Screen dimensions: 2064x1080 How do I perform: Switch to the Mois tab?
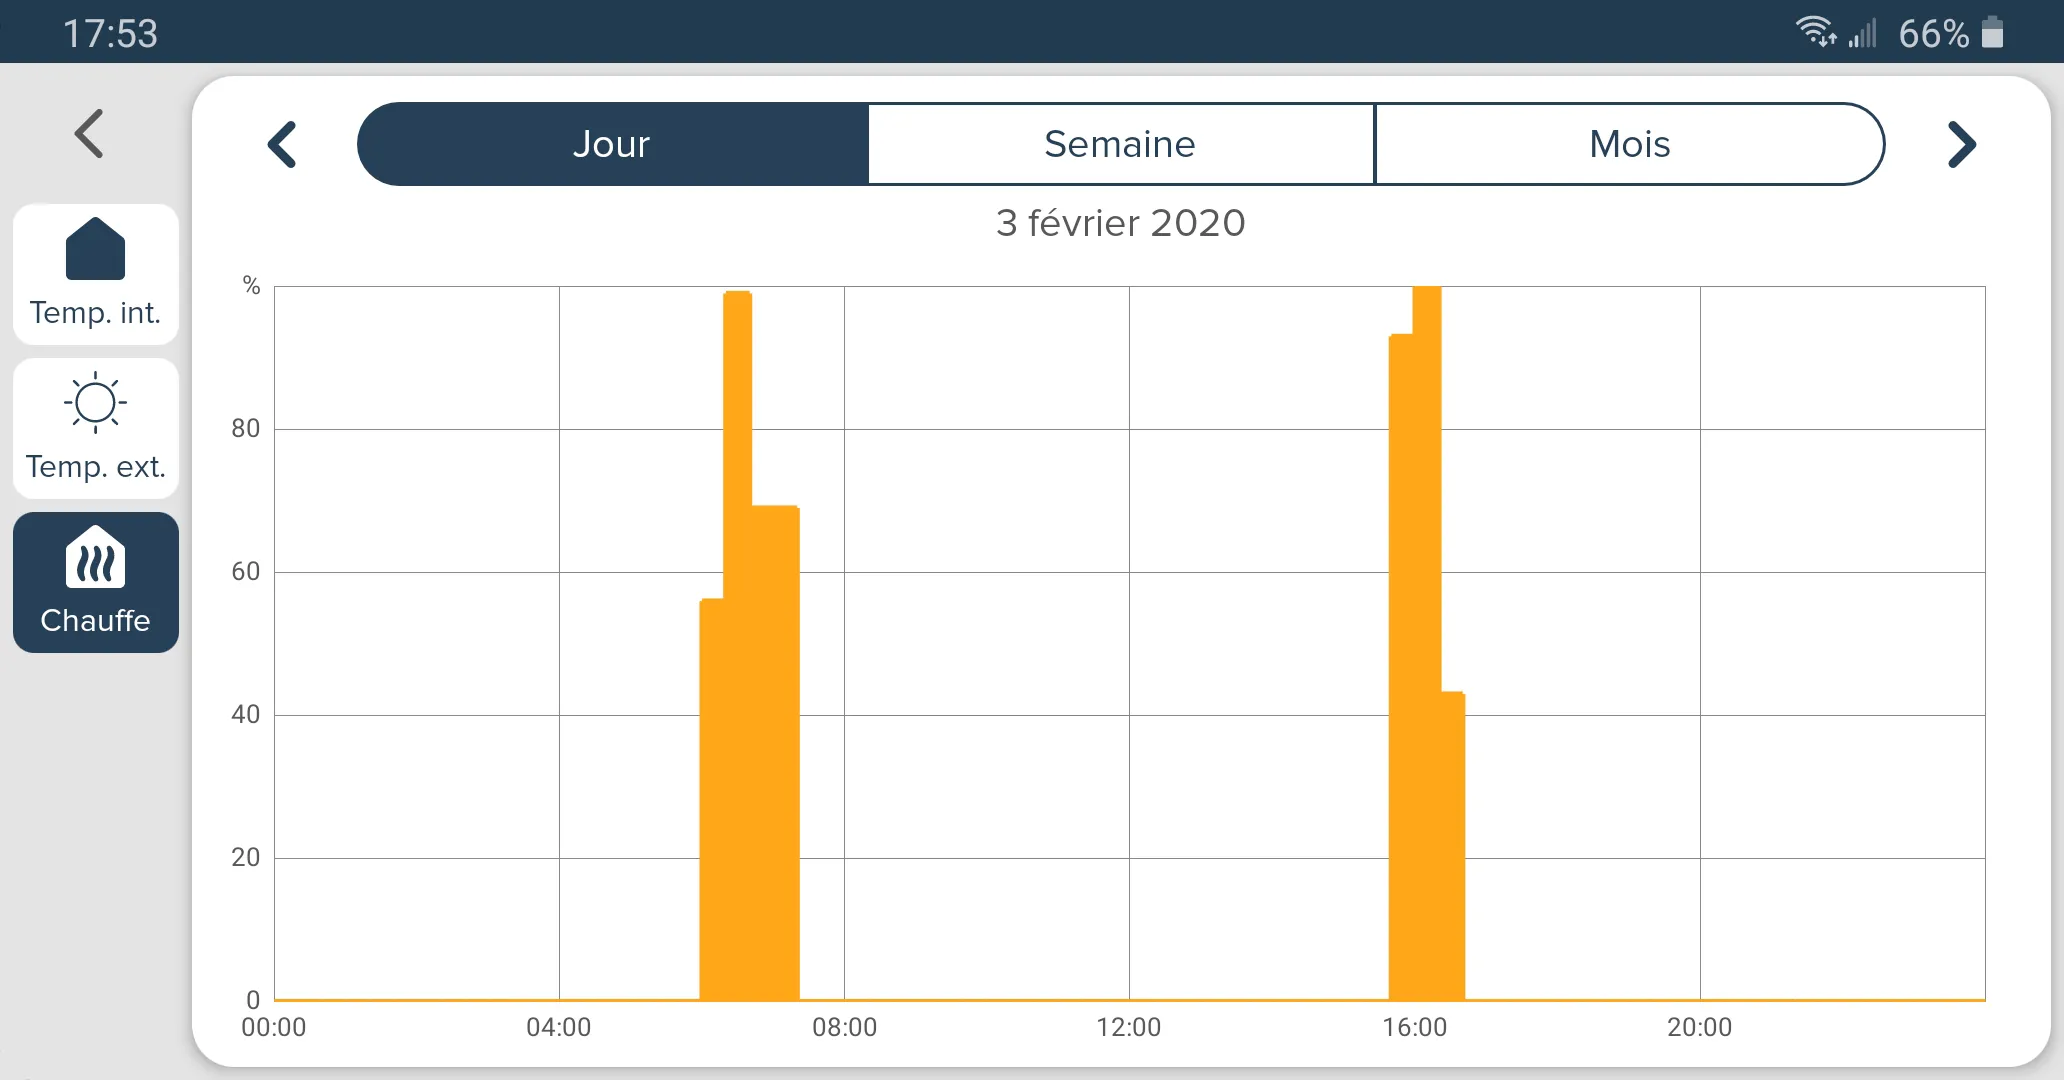coord(1630,144)
